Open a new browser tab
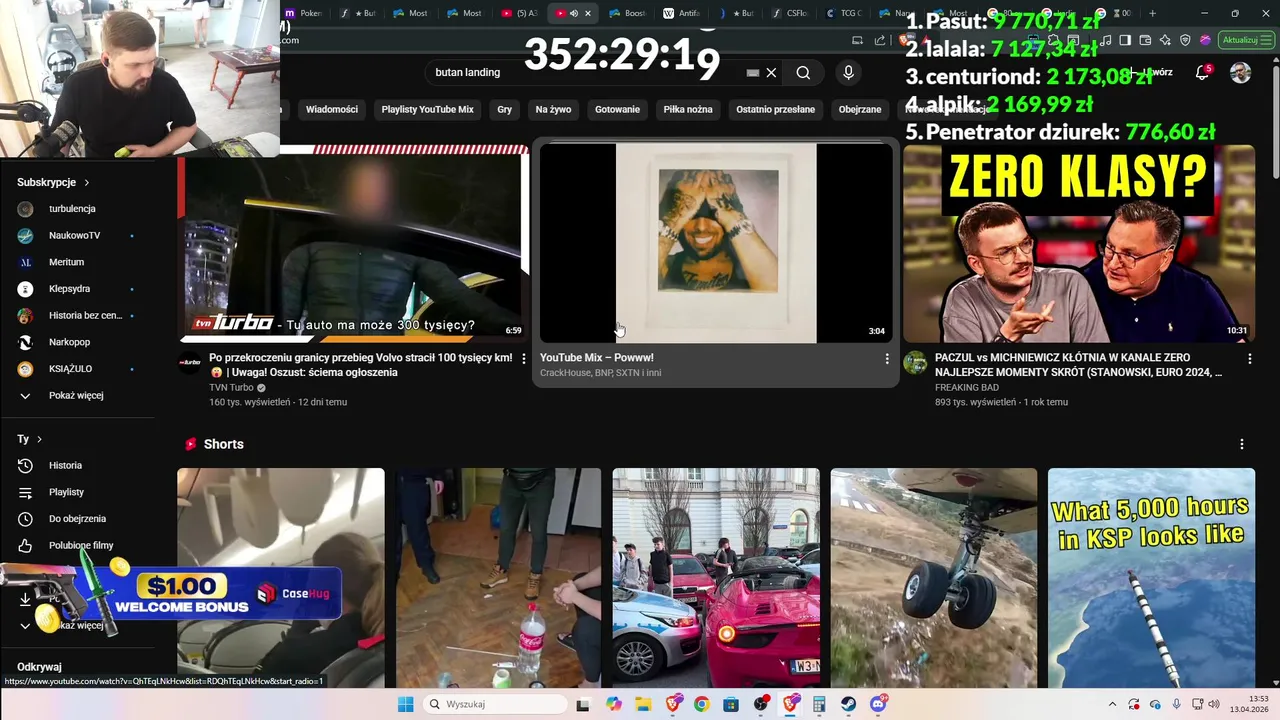This screenshot has width=1280, height=720. tap(1152, 13)
